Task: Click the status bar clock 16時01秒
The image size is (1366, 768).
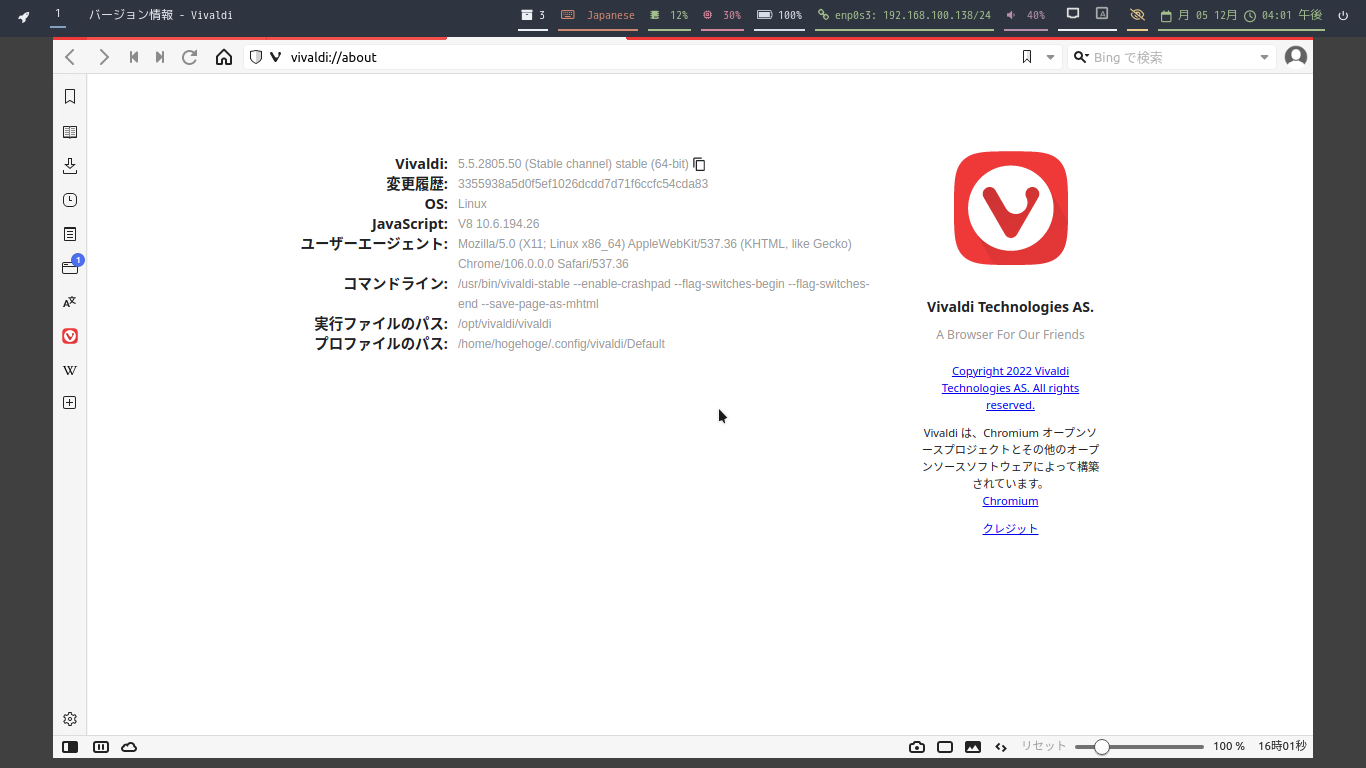Action: click(1282, 746)
